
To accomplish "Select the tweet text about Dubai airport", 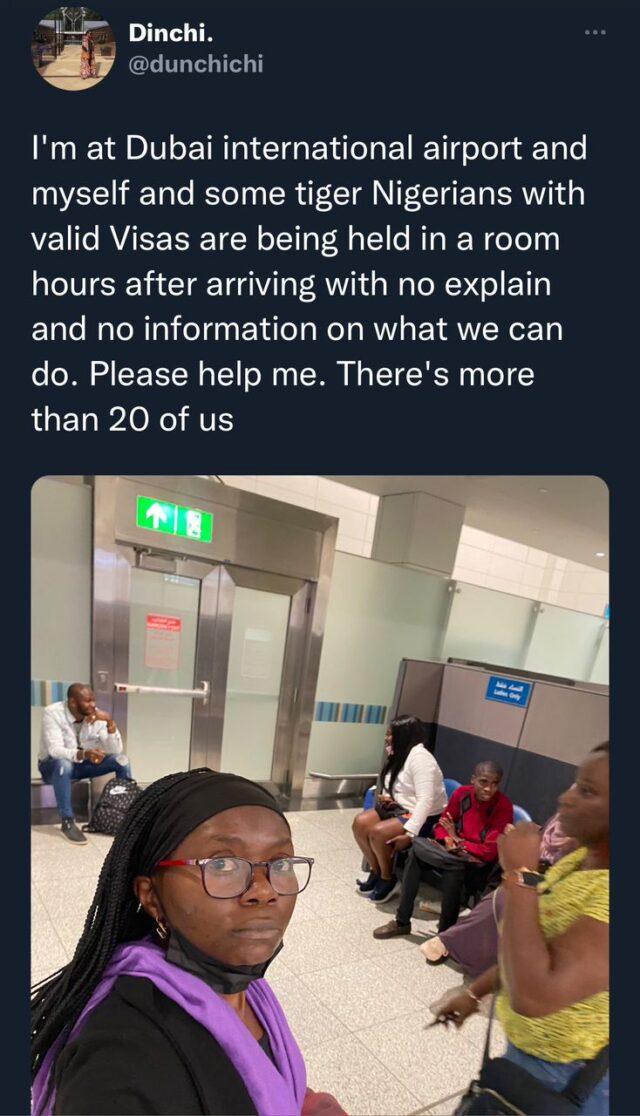I will (x=310, y=283).
